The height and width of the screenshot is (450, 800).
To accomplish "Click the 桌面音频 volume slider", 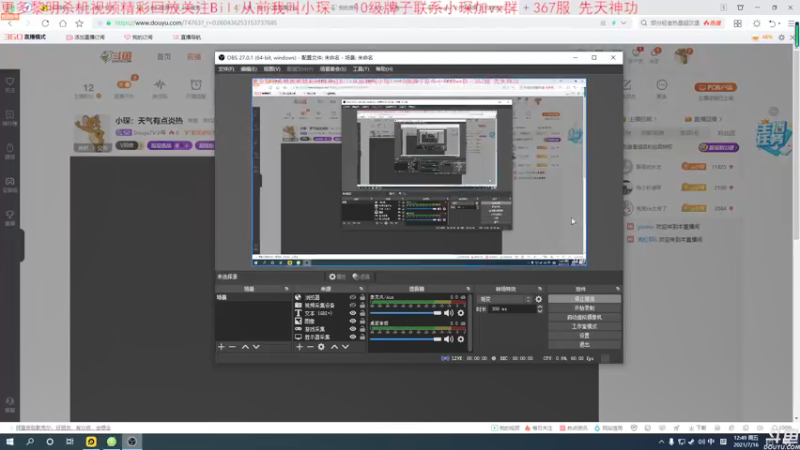I will [406, 339].
